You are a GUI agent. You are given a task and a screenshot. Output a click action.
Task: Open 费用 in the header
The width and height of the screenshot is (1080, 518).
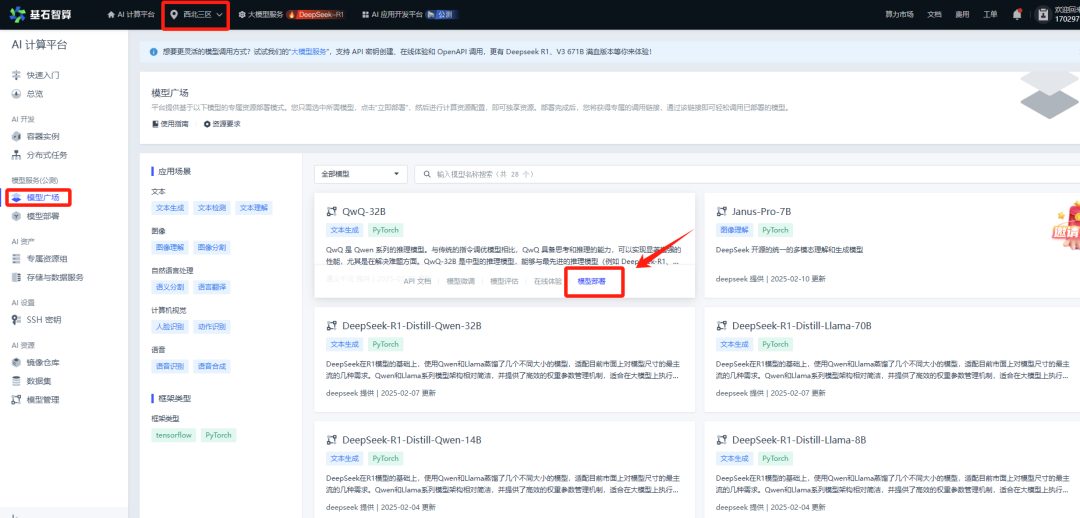[962, 14]
